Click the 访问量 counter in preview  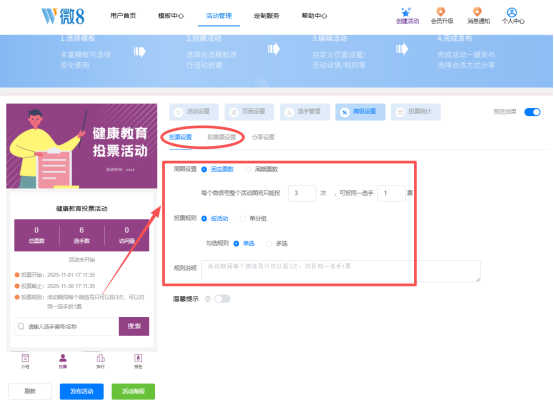click(127, 235)
